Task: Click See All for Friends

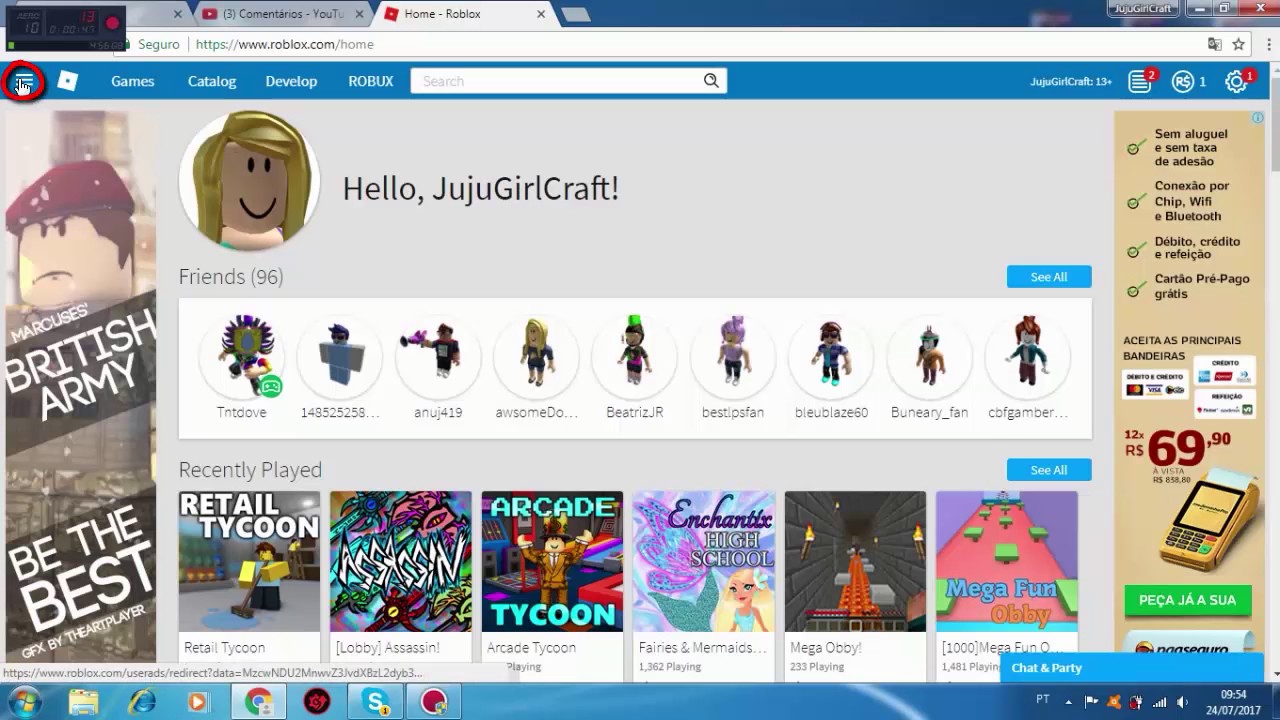Action: click(1049, 277)
